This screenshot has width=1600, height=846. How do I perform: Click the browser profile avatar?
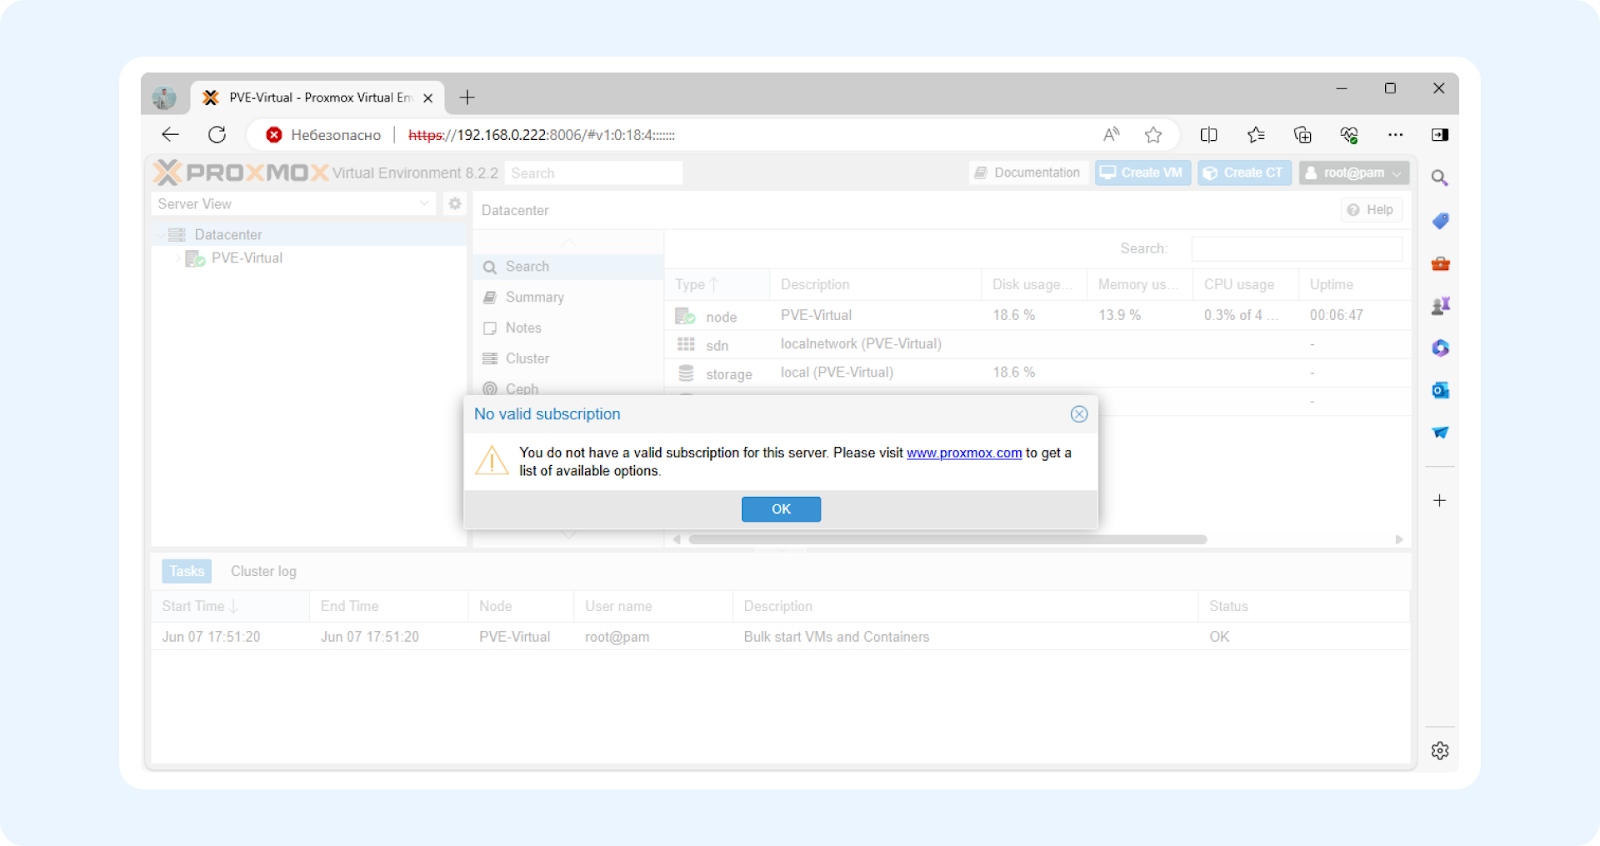(164, 97)
